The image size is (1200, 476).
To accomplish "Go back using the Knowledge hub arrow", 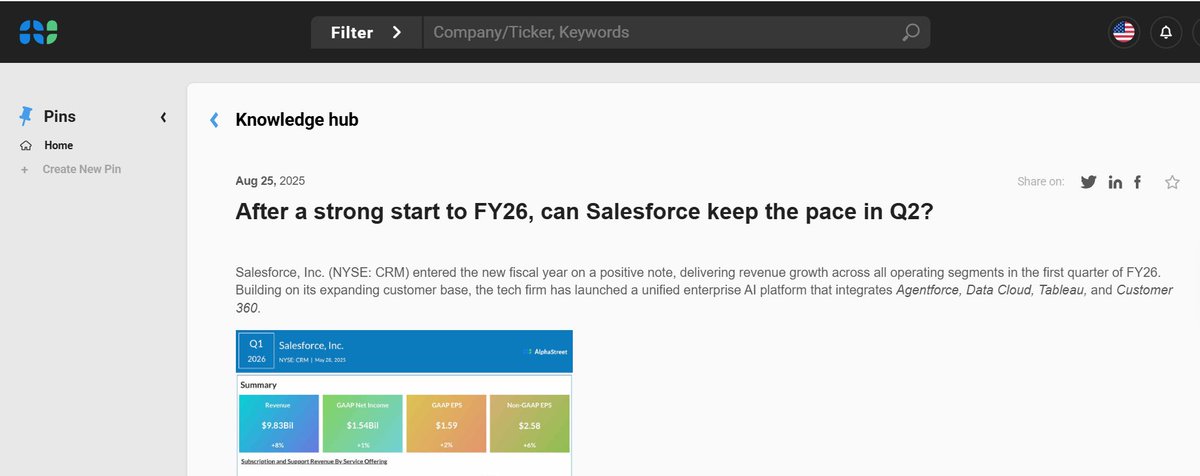I will coord(214,120).
